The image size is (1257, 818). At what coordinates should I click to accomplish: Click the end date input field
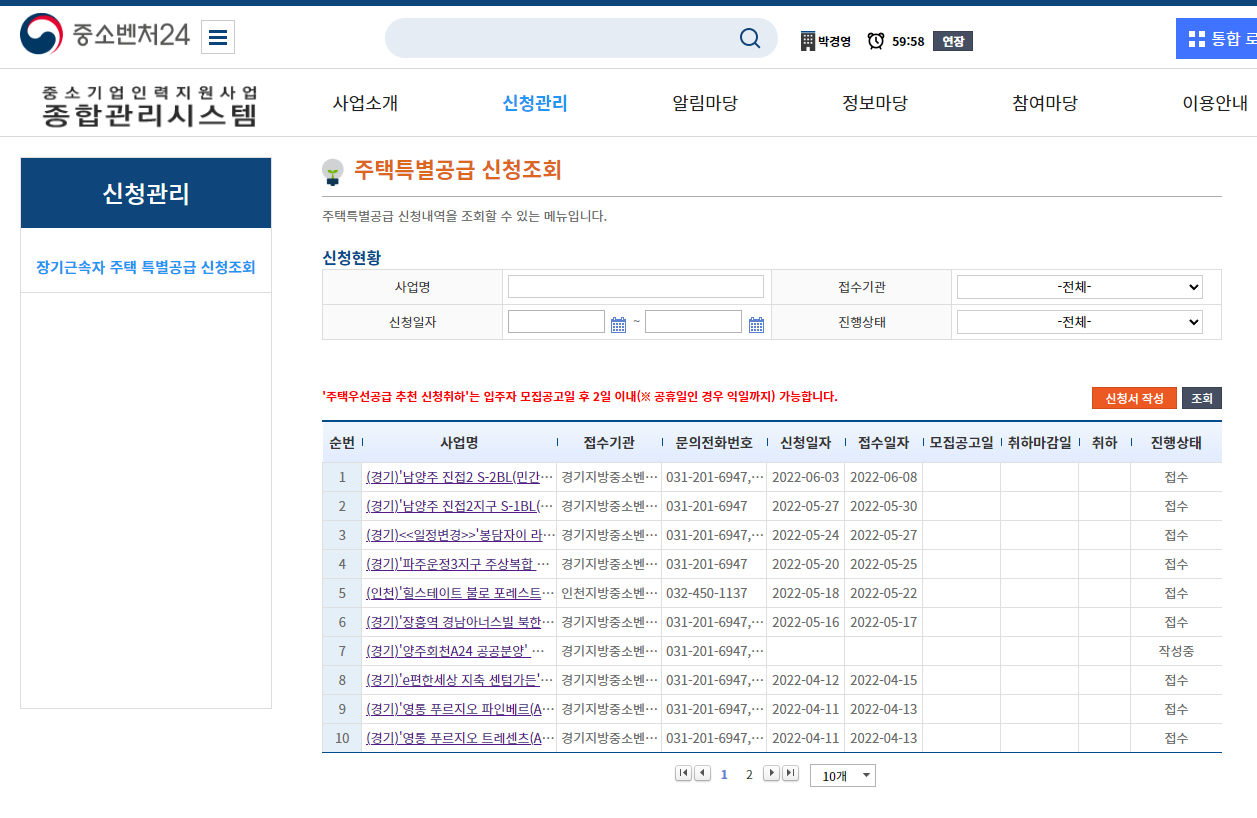(x=693, y=322)
